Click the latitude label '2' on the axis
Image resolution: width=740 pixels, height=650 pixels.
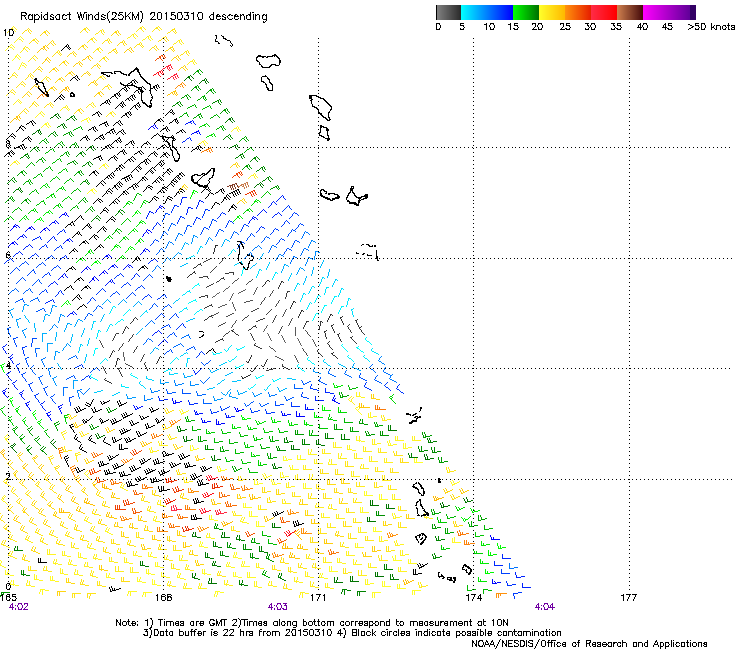click(x=8, y=477)
